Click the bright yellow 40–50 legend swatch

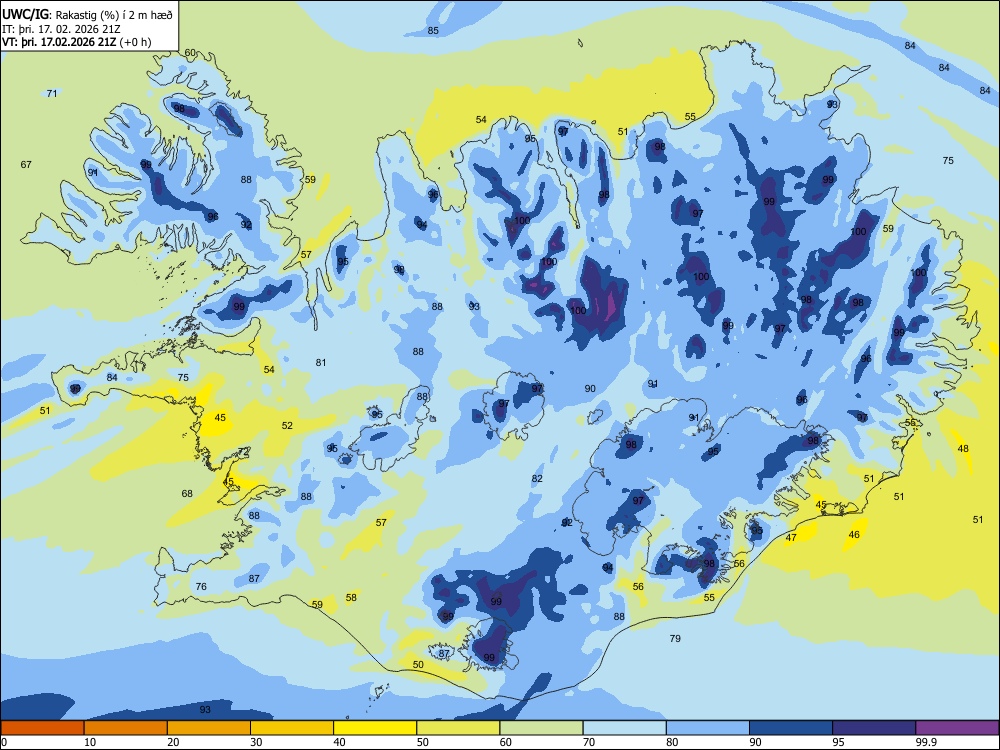coord(375,728)
